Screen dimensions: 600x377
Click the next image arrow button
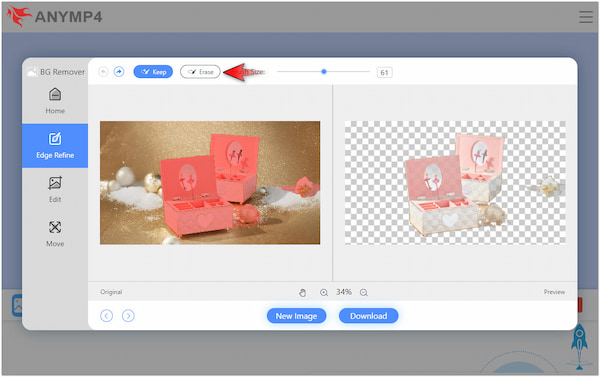coord(128,316)
